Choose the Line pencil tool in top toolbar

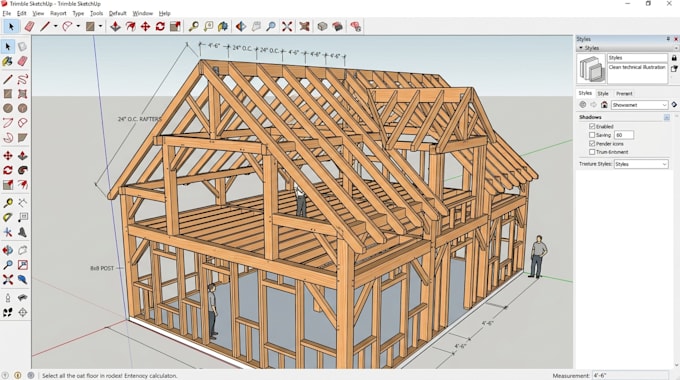point(45,26)
